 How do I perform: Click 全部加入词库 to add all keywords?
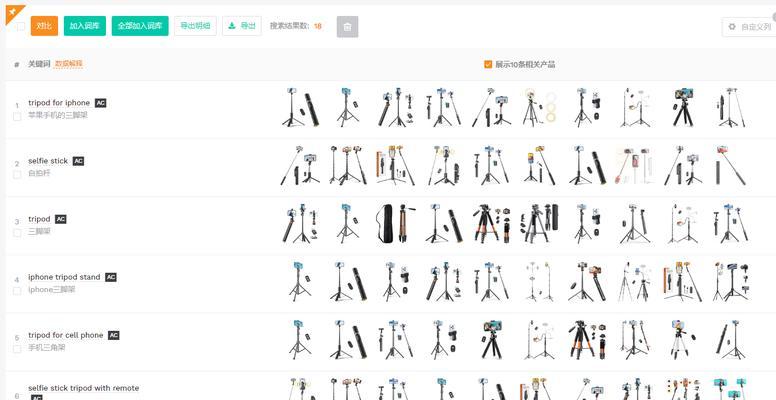[140, 26]
